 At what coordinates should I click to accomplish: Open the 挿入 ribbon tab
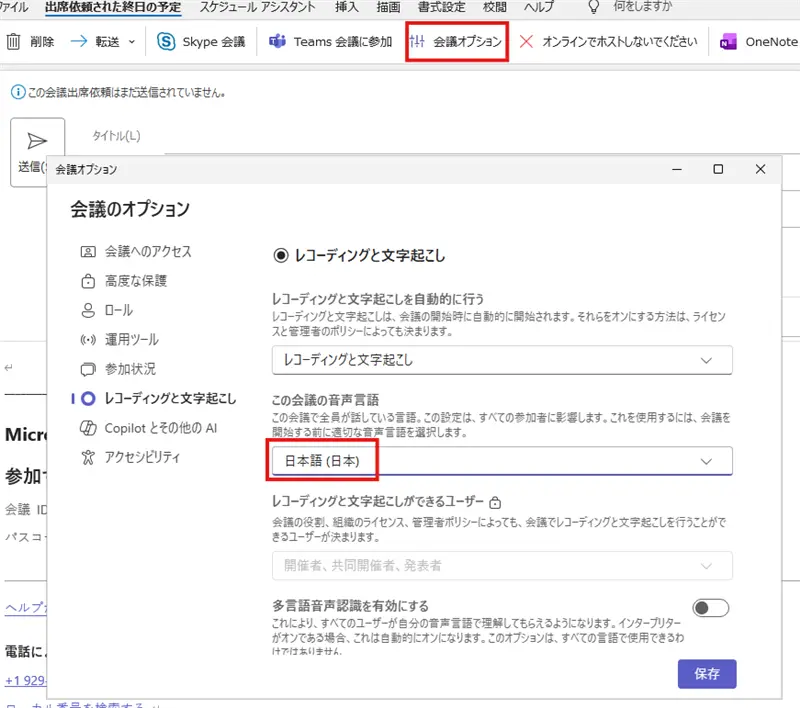click(346, 7)
